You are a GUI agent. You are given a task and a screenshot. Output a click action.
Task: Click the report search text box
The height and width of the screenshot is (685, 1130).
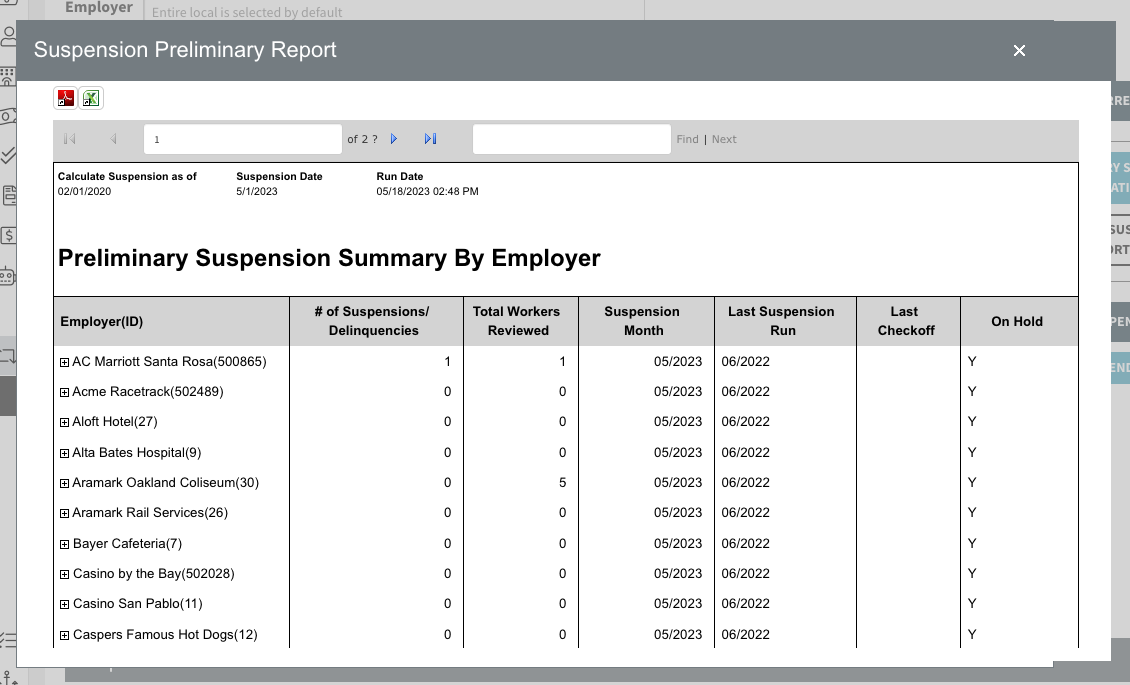pyautogui.click(x=571, y=139)
